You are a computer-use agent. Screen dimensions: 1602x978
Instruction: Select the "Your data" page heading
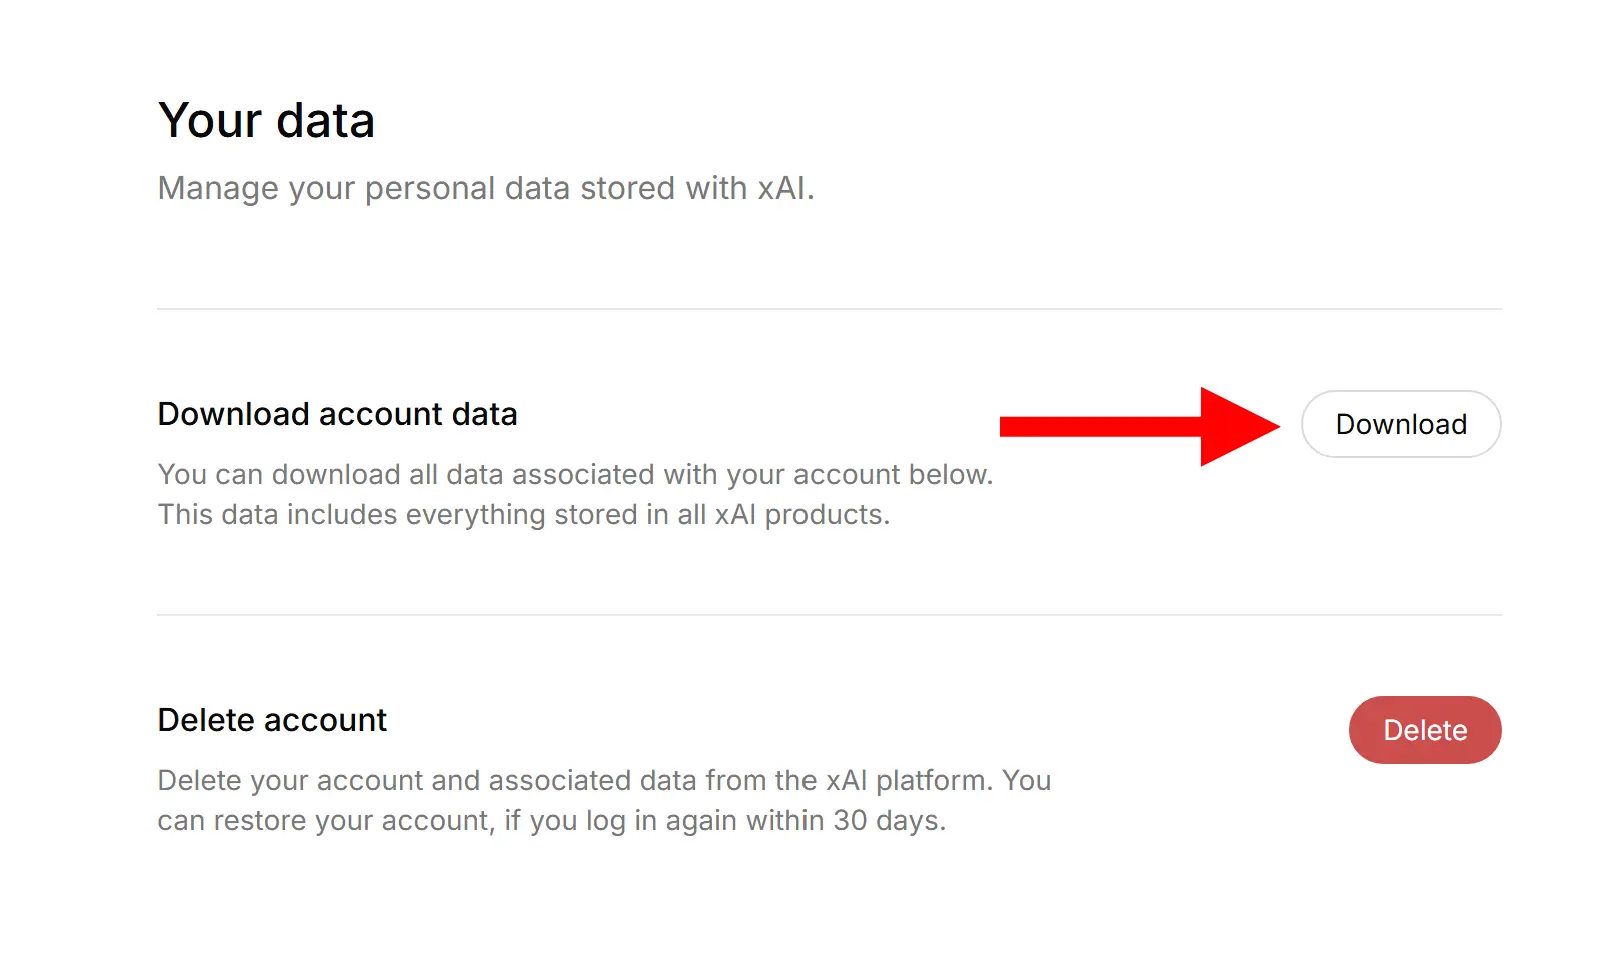(x=266, y=121)
